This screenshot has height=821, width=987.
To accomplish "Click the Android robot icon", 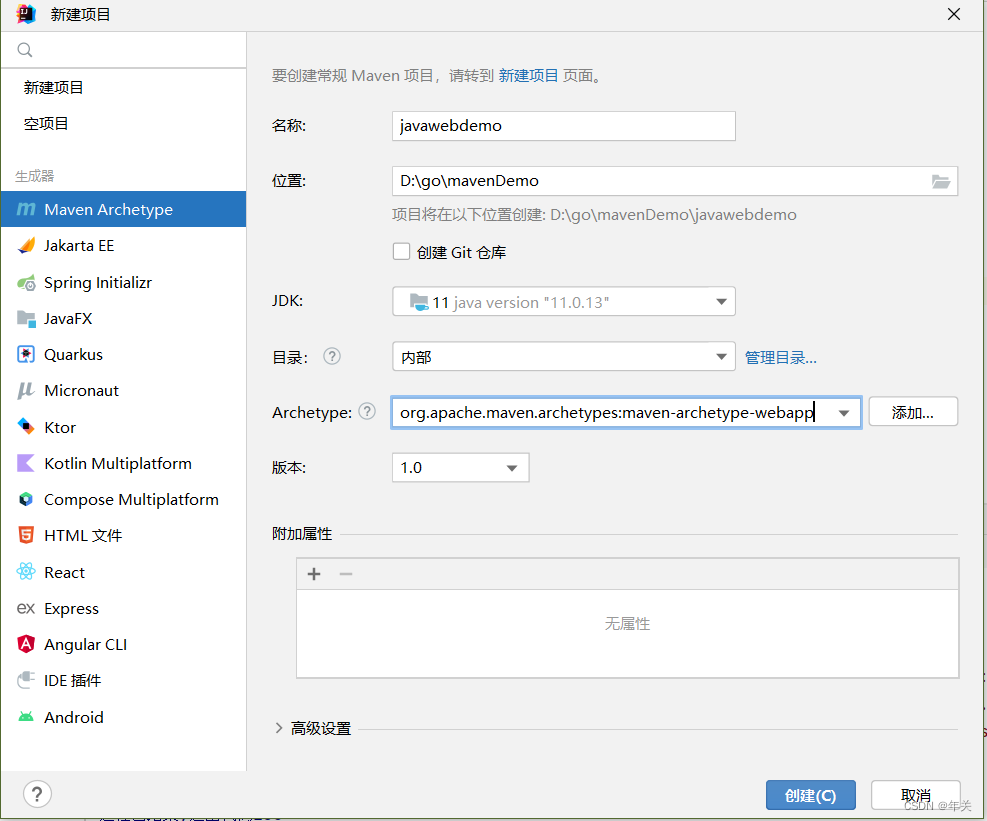I will pos(26,716).
